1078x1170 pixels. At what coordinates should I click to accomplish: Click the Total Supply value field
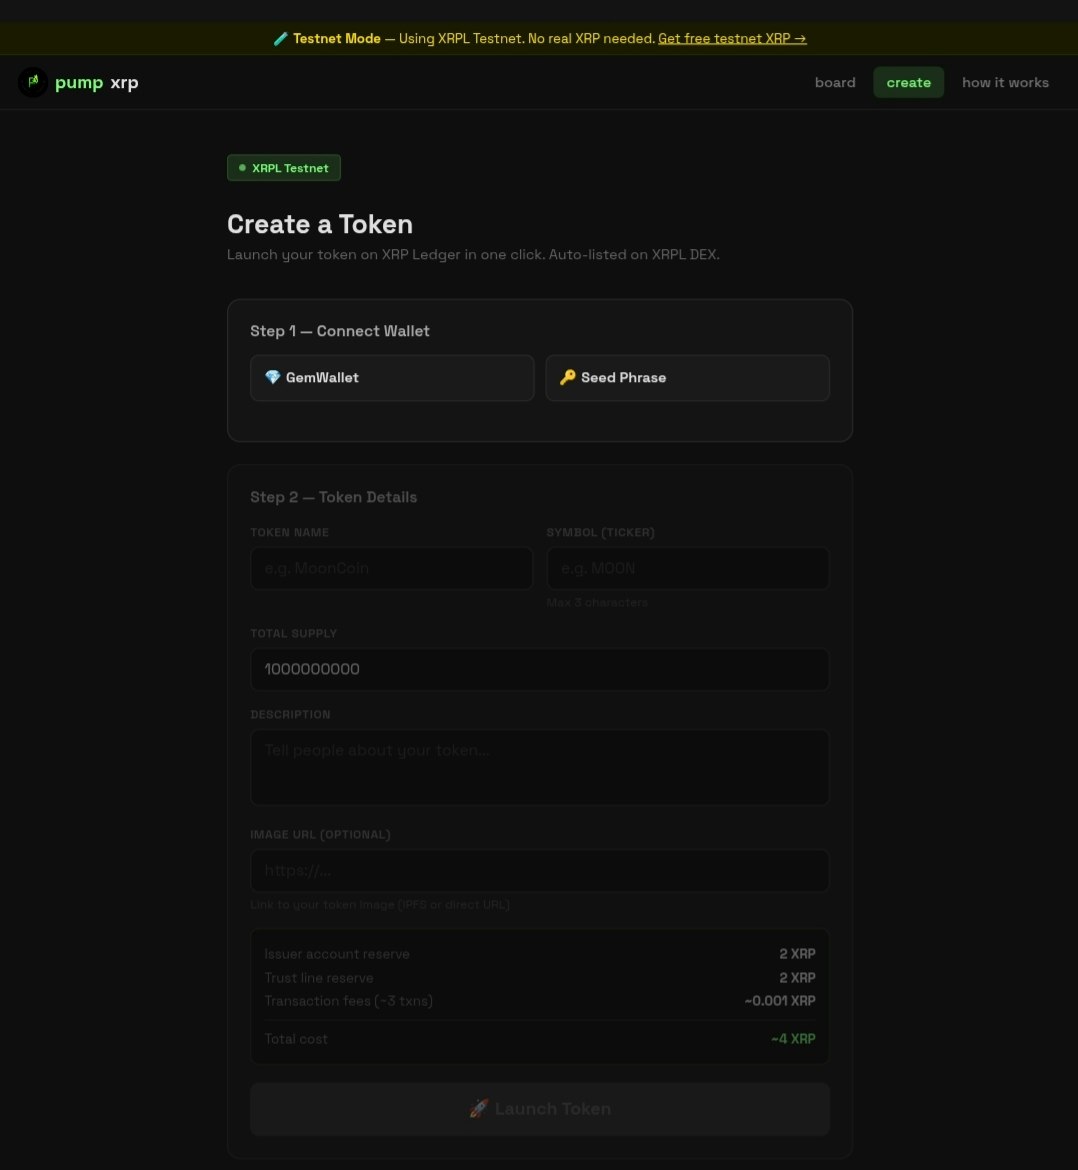(x=539, y=669)
